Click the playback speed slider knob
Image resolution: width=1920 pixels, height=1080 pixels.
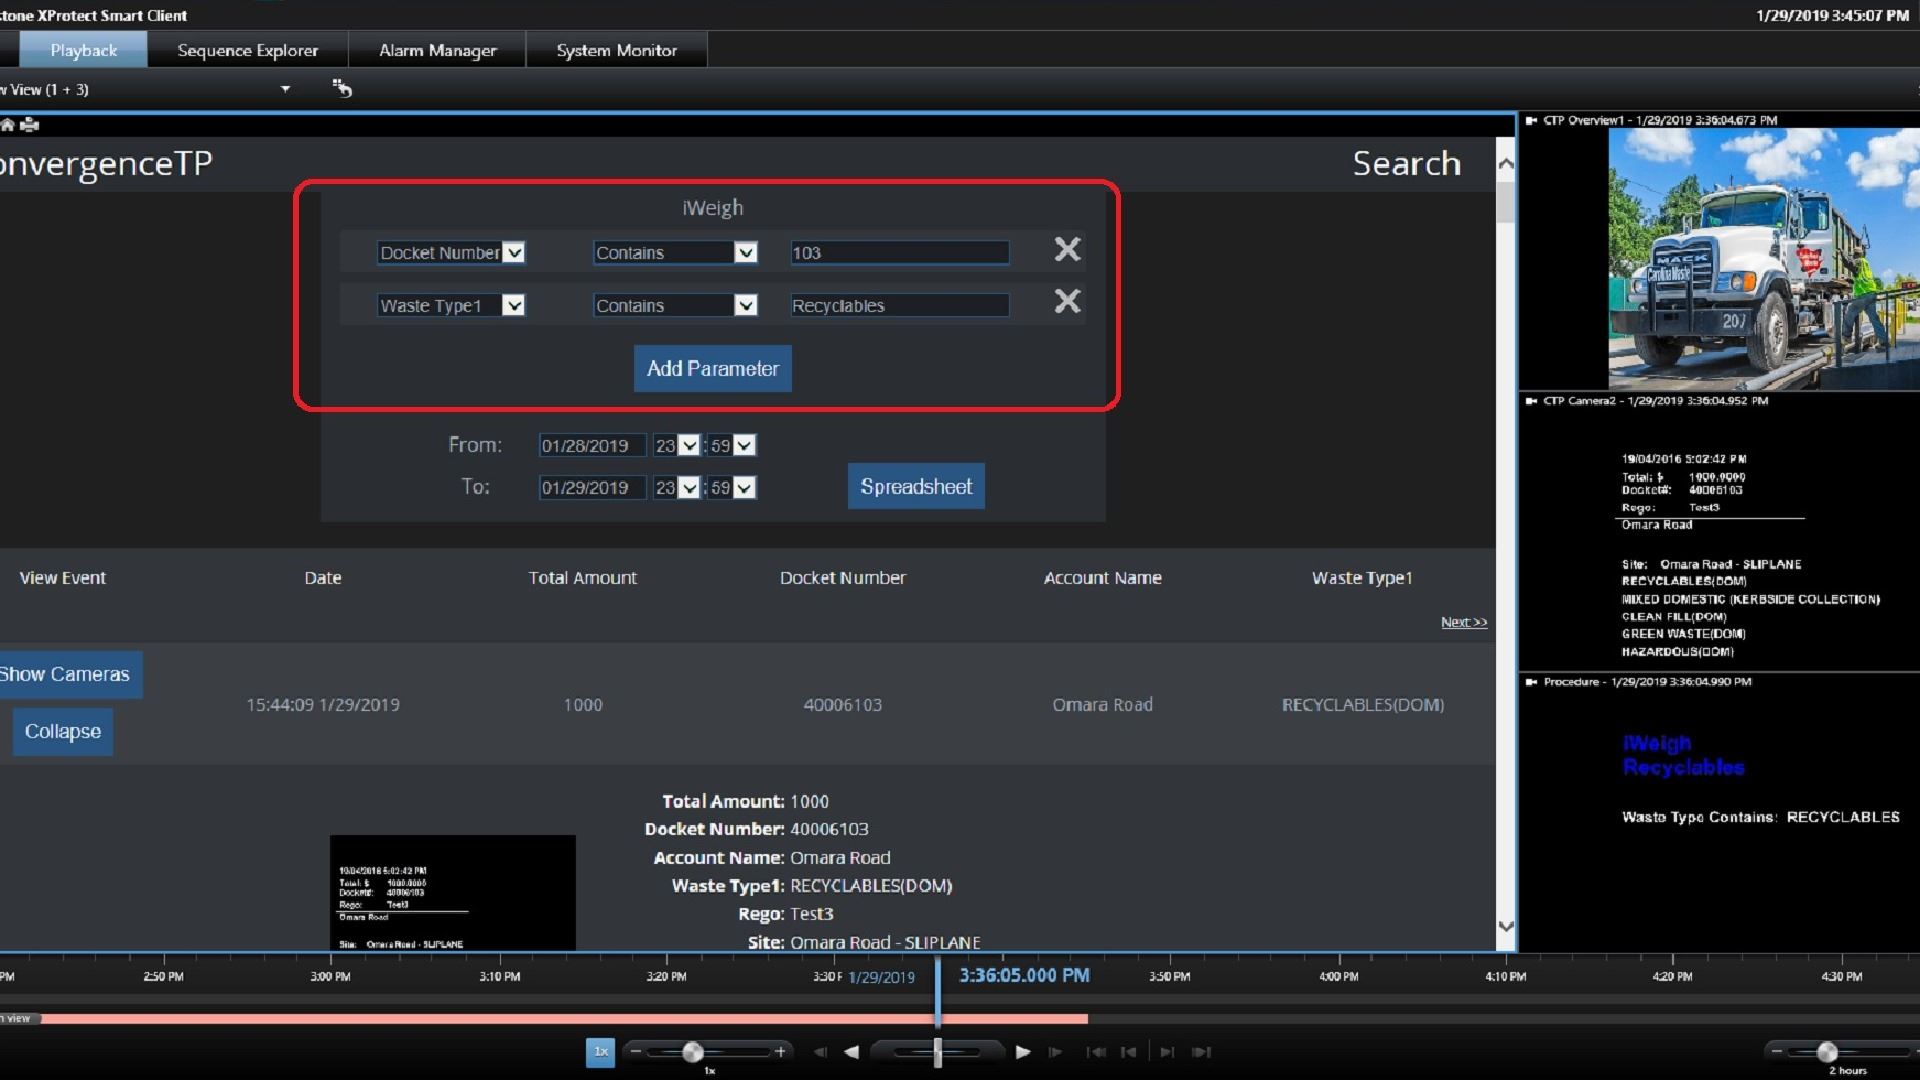693,1052
